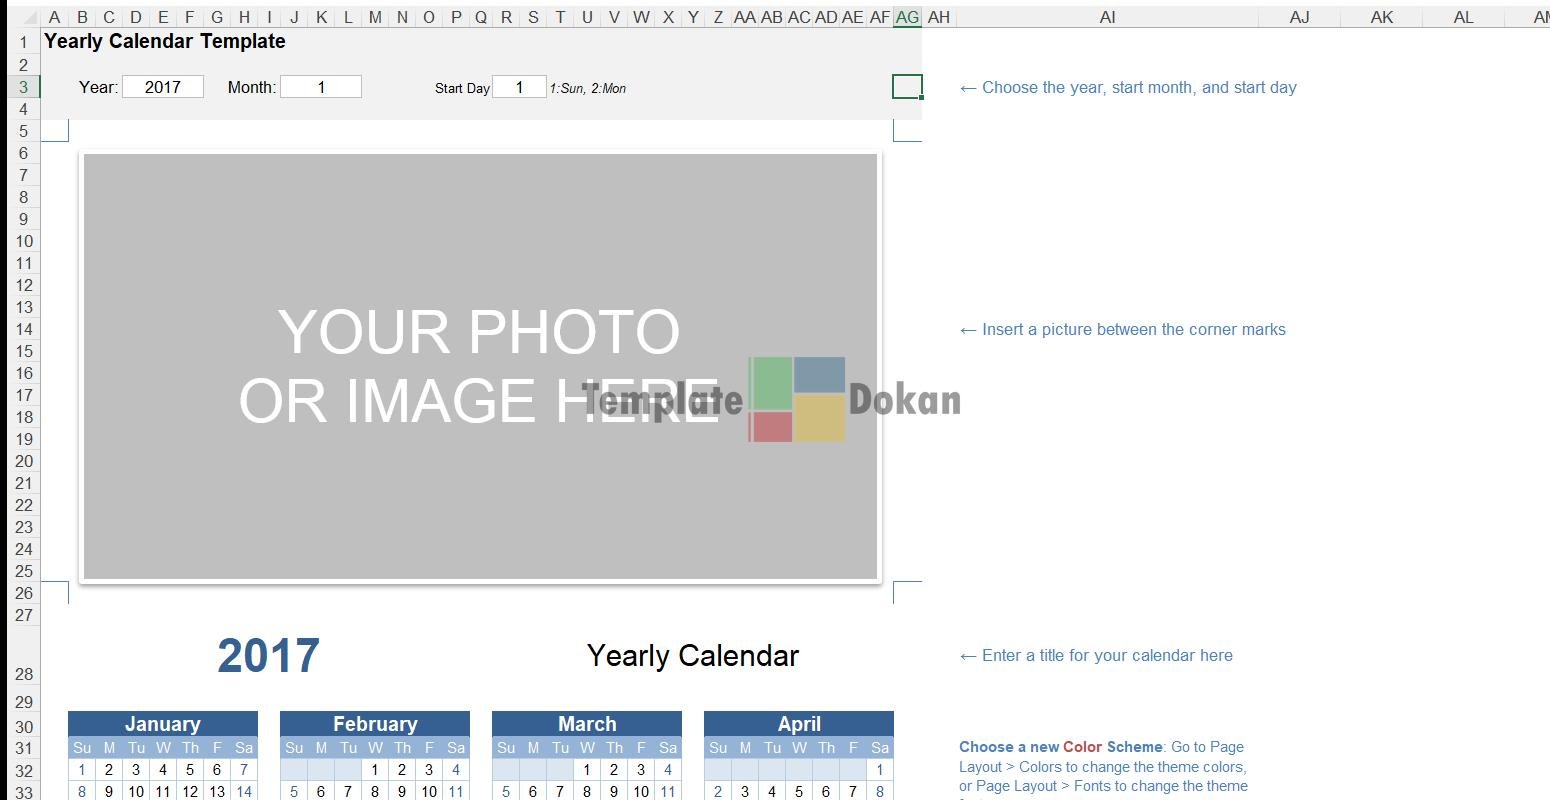The width and height of the screenshot is (1550, 800).
Task: Select column AJ header
Action: click(1299, 17)
